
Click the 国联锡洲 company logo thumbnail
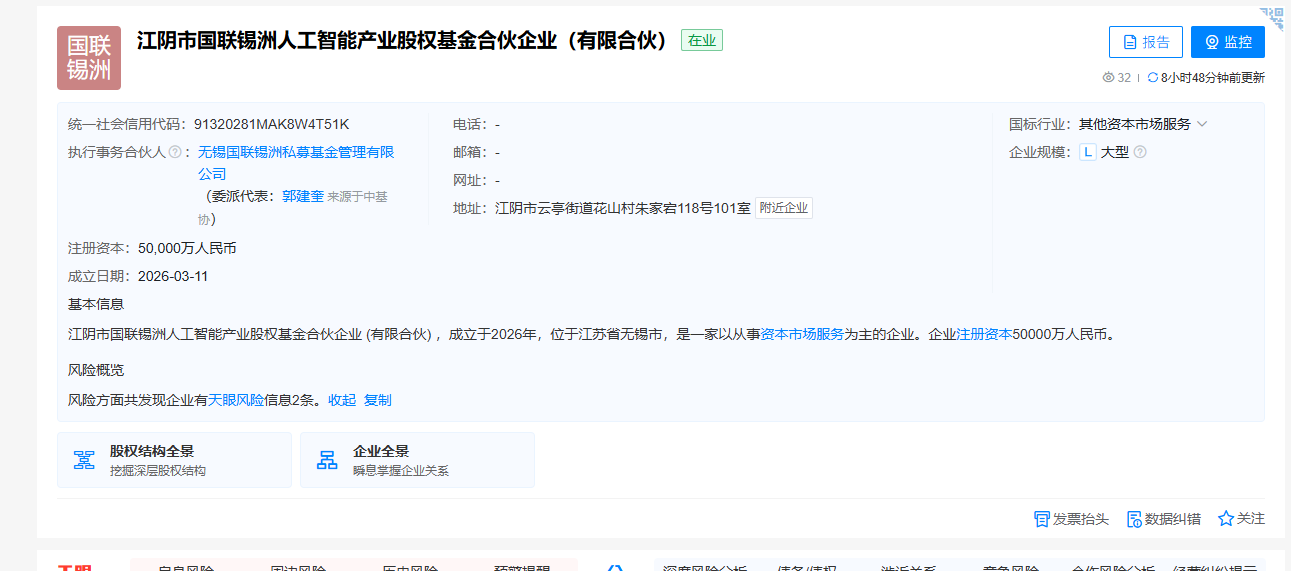89,58
